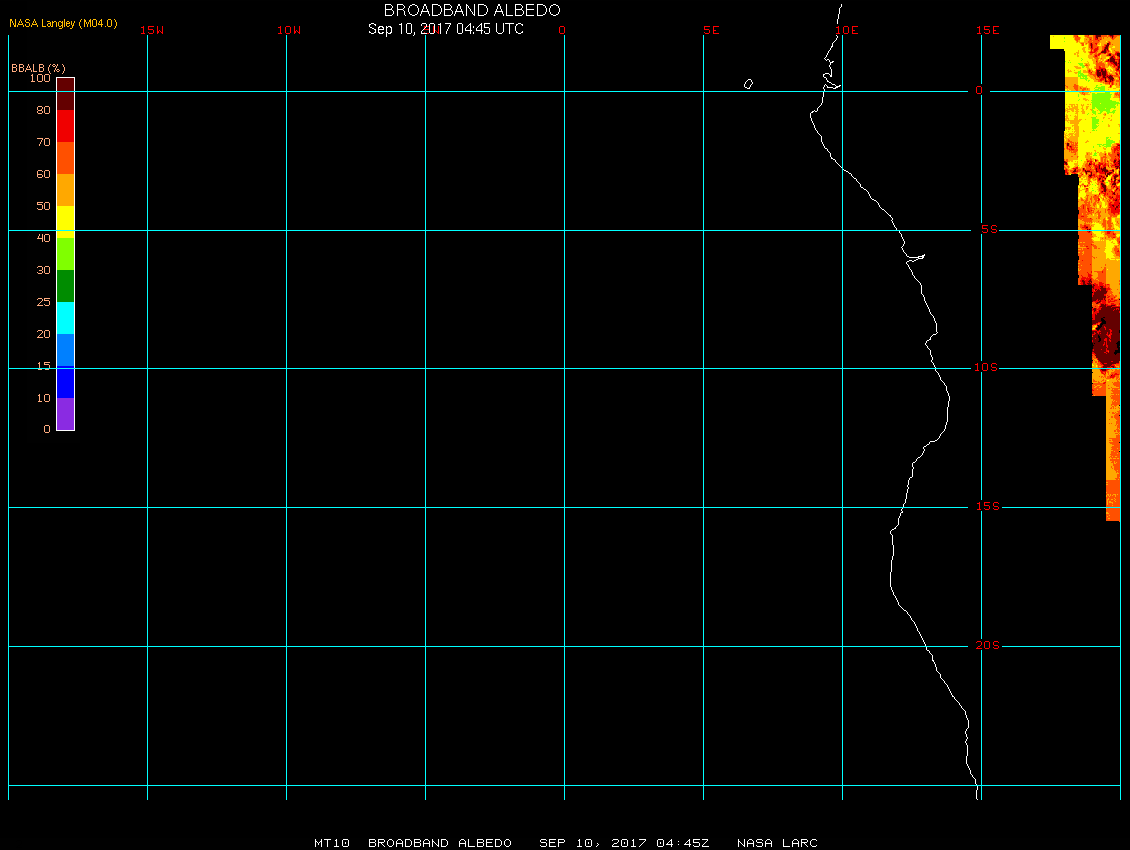The height and width of the screenshot is (850, 1130).
Task: Click the 70 legend scale value
Action: pyautogui.click(x=44, y=142)
